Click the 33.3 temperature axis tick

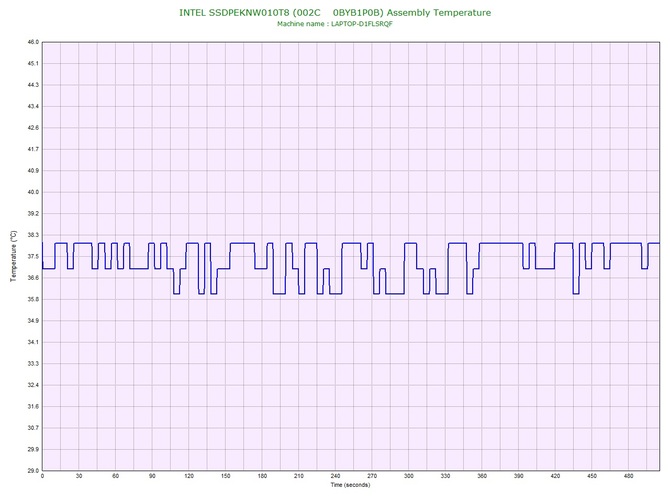[x=33, y=364]
